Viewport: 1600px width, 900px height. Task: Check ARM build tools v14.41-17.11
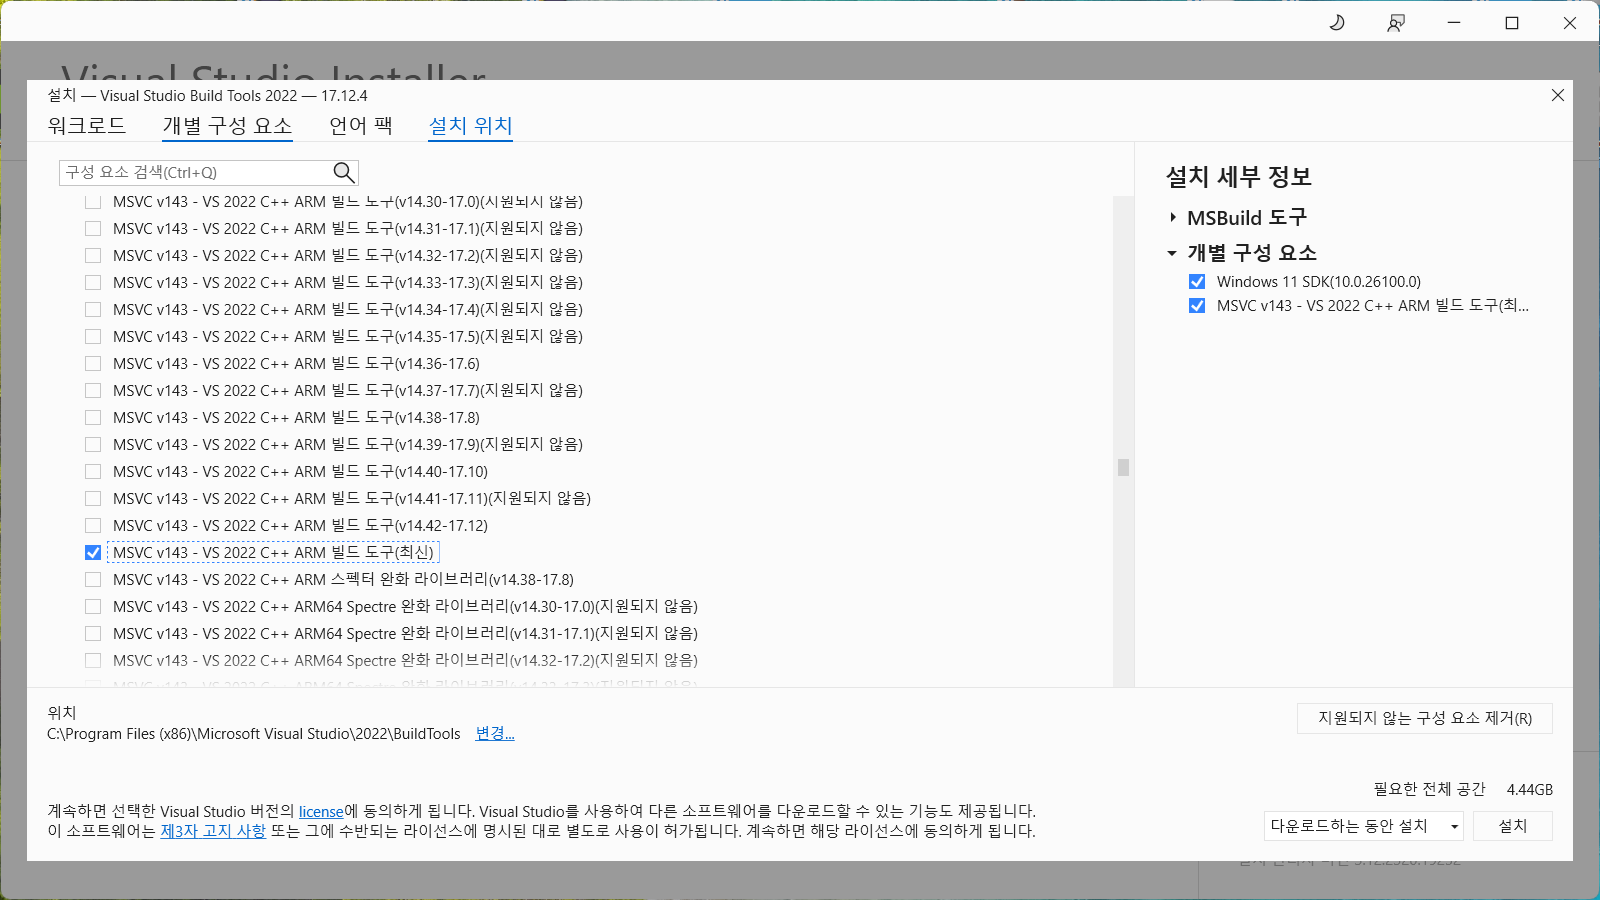click(93, 499)
